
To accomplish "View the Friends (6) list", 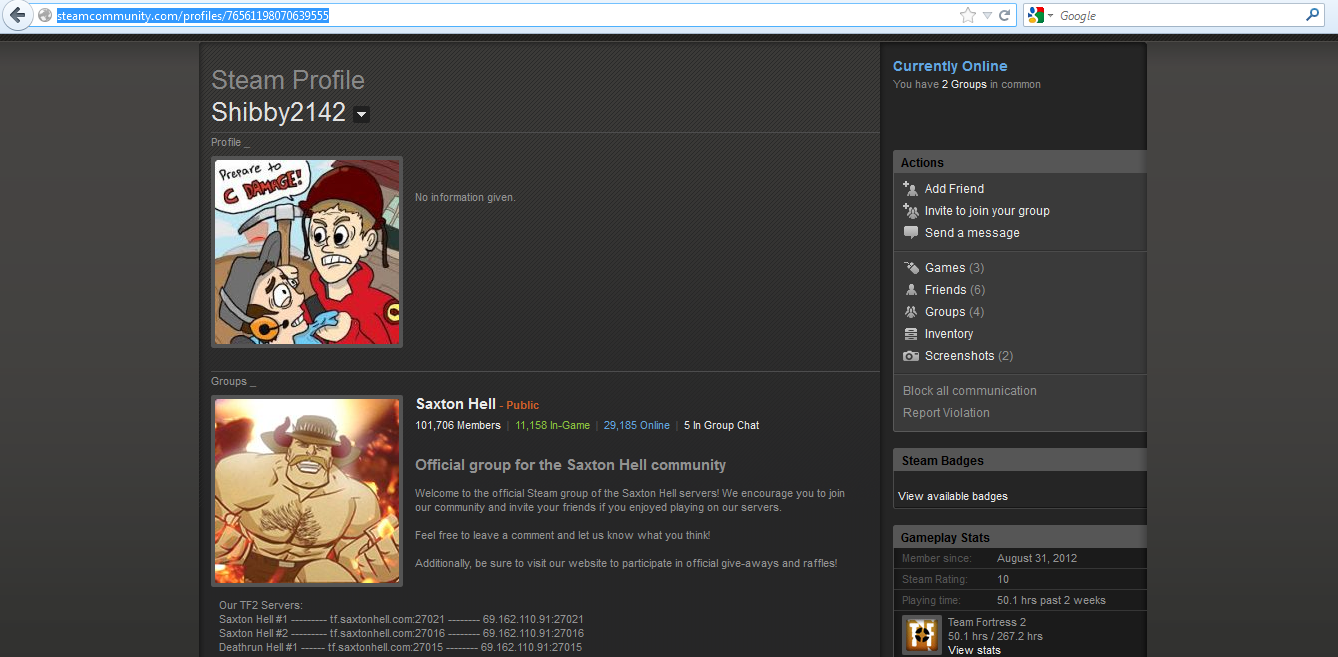I will click(955, 290).
